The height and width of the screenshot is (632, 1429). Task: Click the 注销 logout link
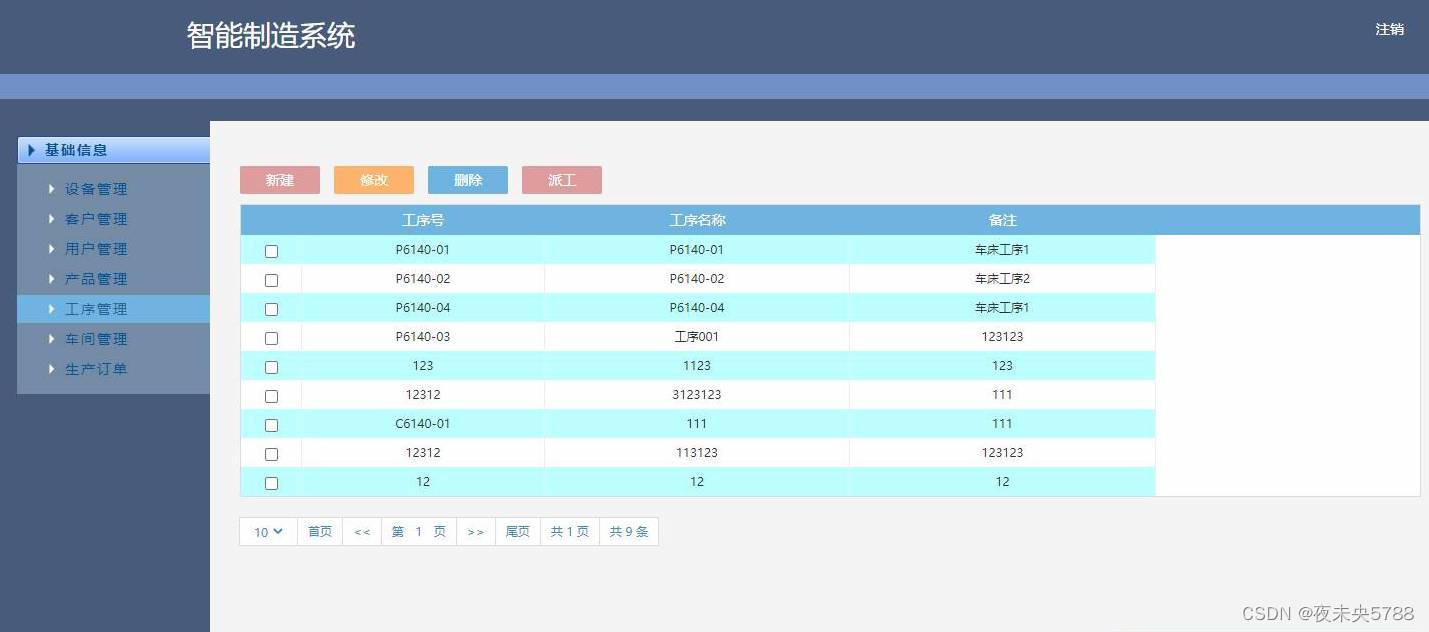[x=1389, y=30]
